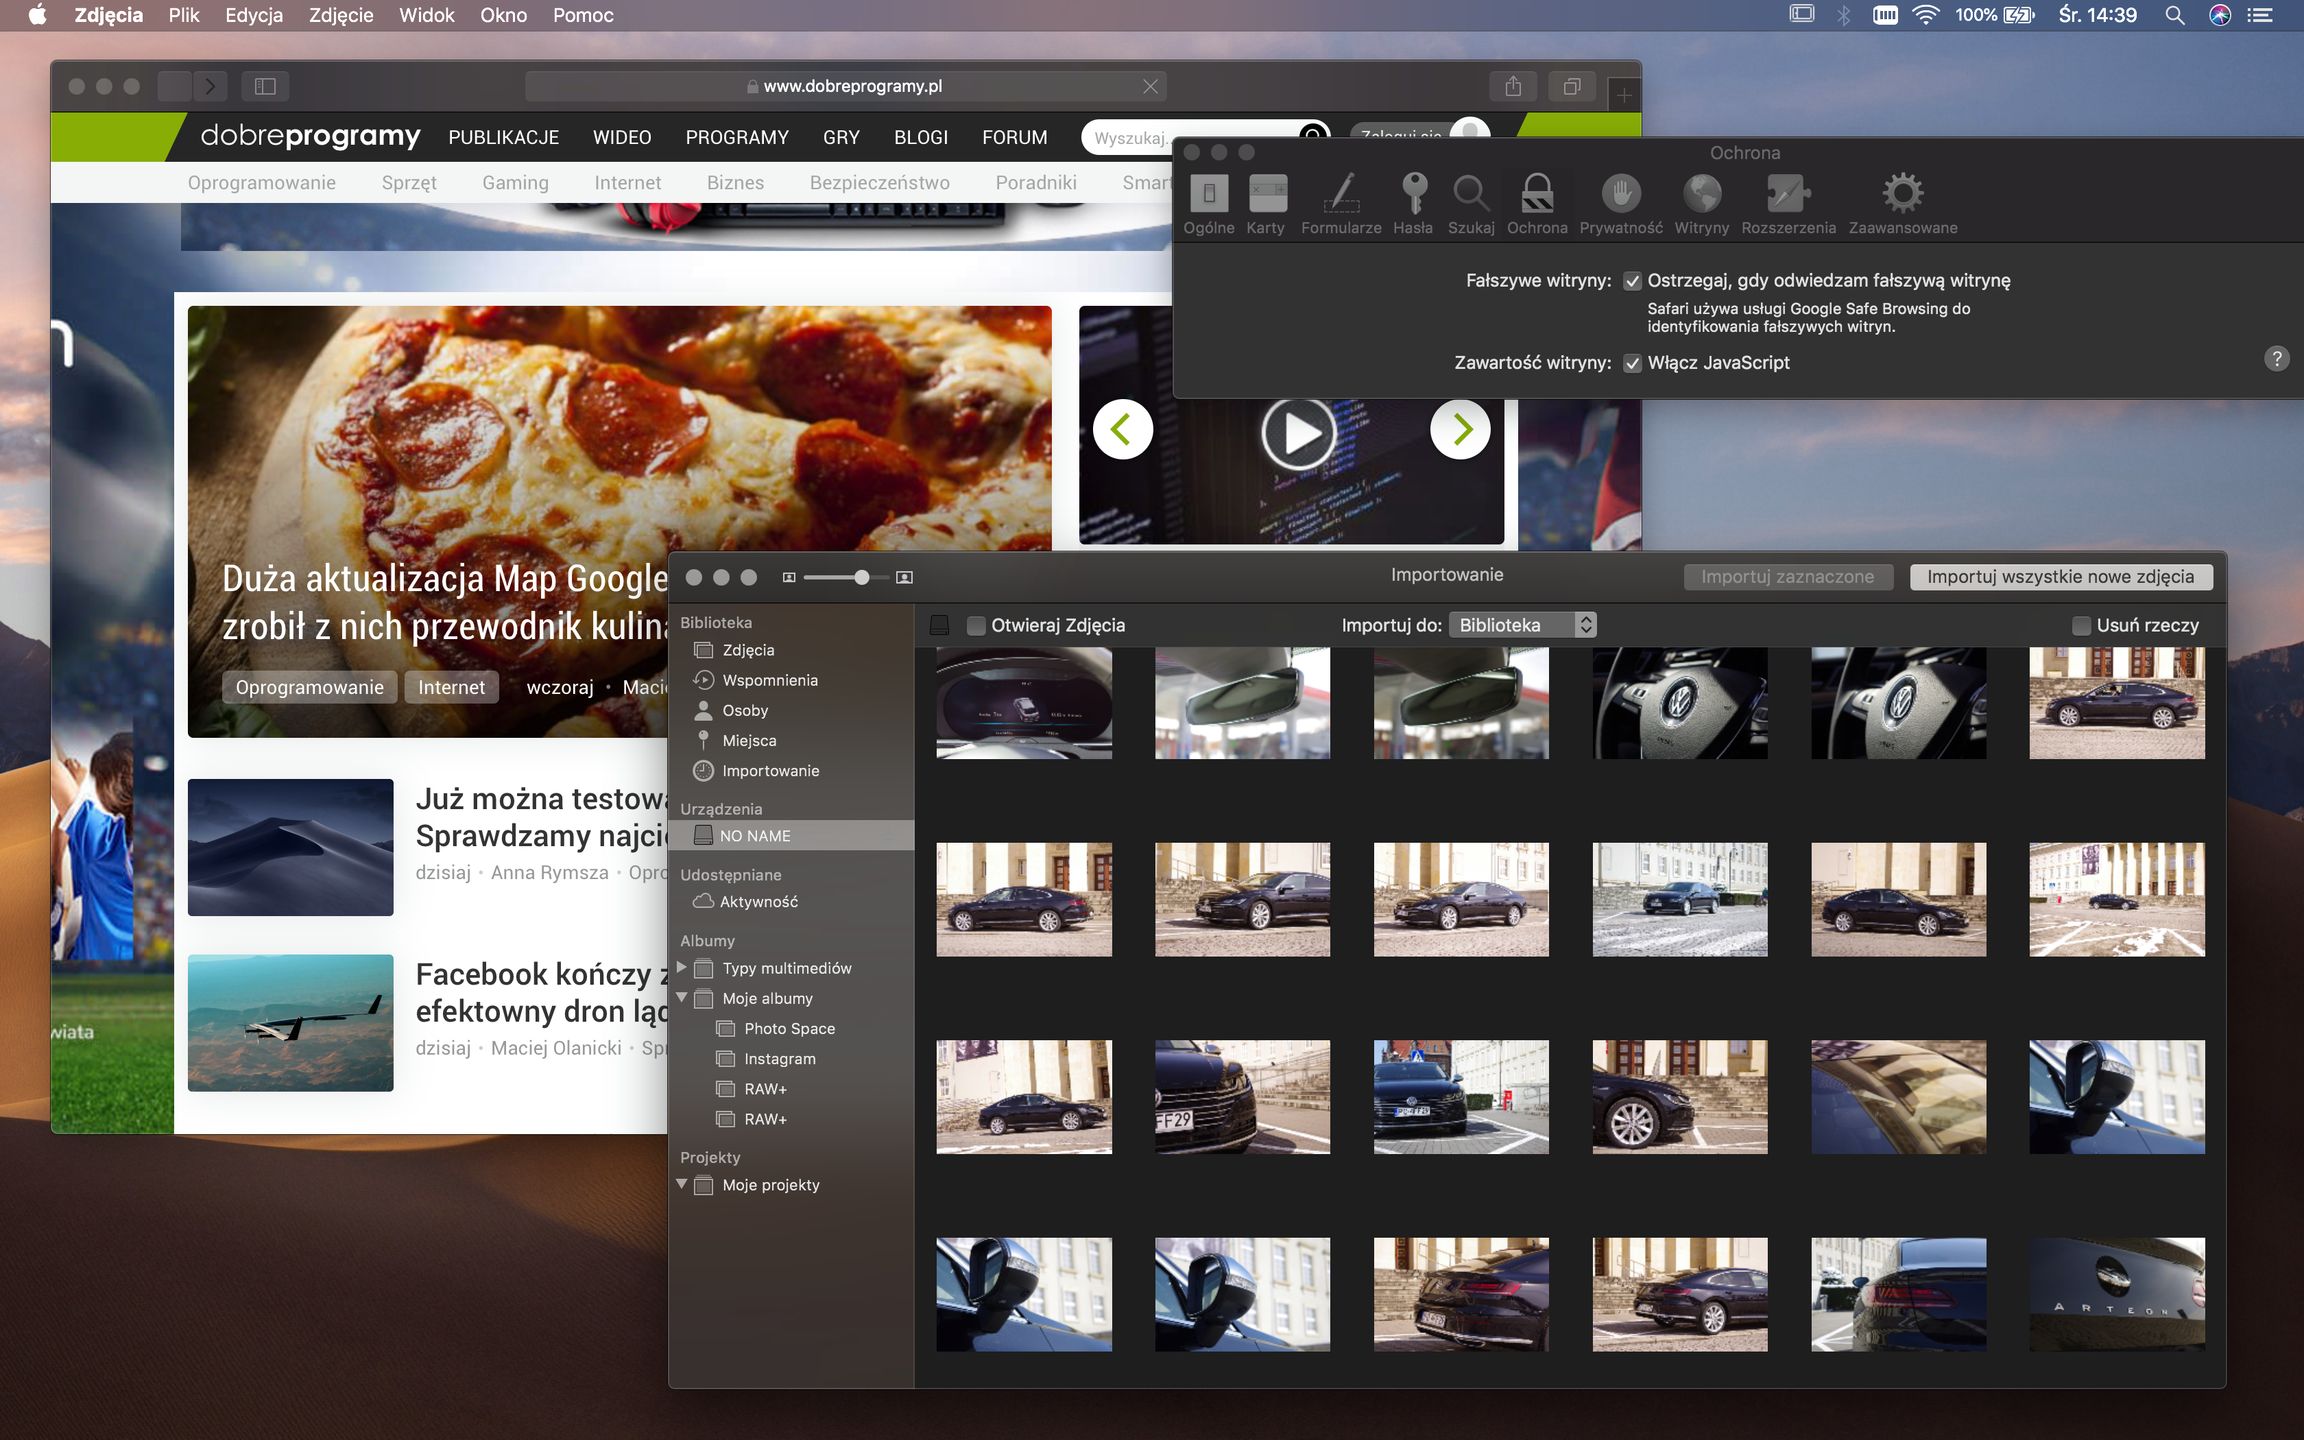This screenshot has width=2304, height=1440.
Task: Open the Rozszerzenia preferences pane
Action: 1788,194
